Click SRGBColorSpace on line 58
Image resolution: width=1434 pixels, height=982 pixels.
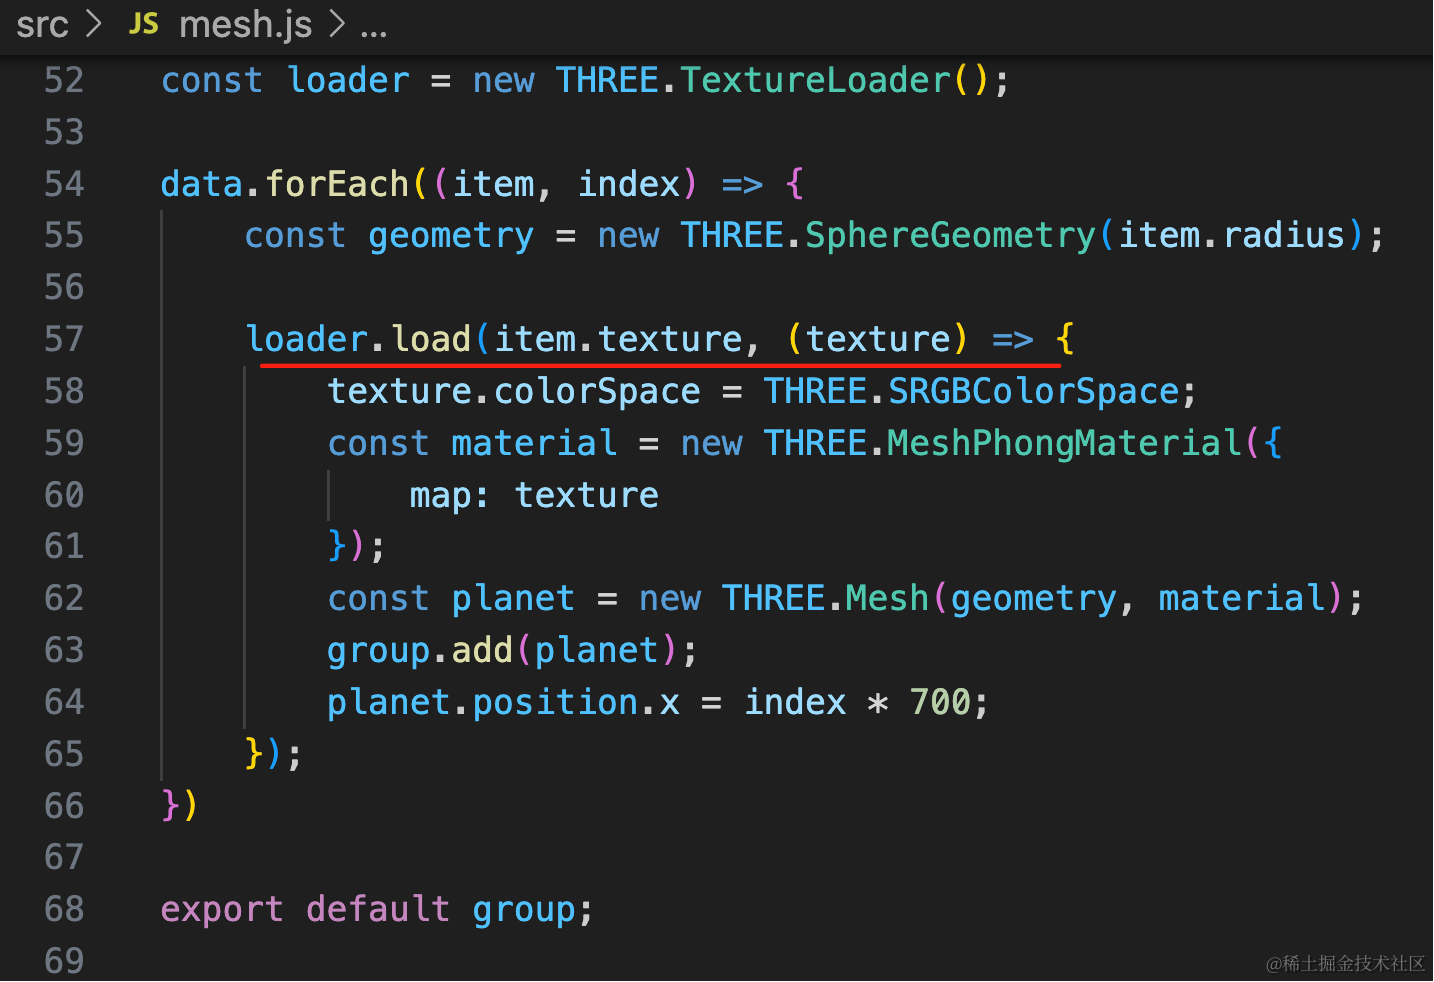pos(1034,391)
